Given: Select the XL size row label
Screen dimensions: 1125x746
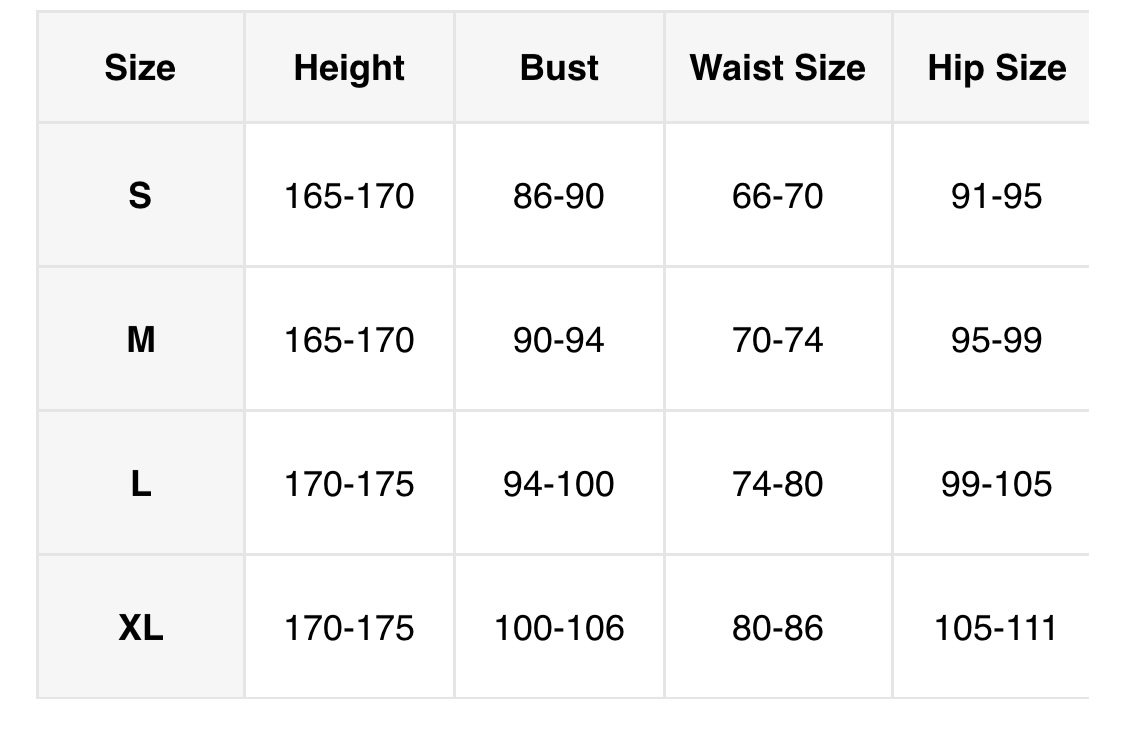Looking at the screenshot, I should pyautogui.click(x=140, y=628).
